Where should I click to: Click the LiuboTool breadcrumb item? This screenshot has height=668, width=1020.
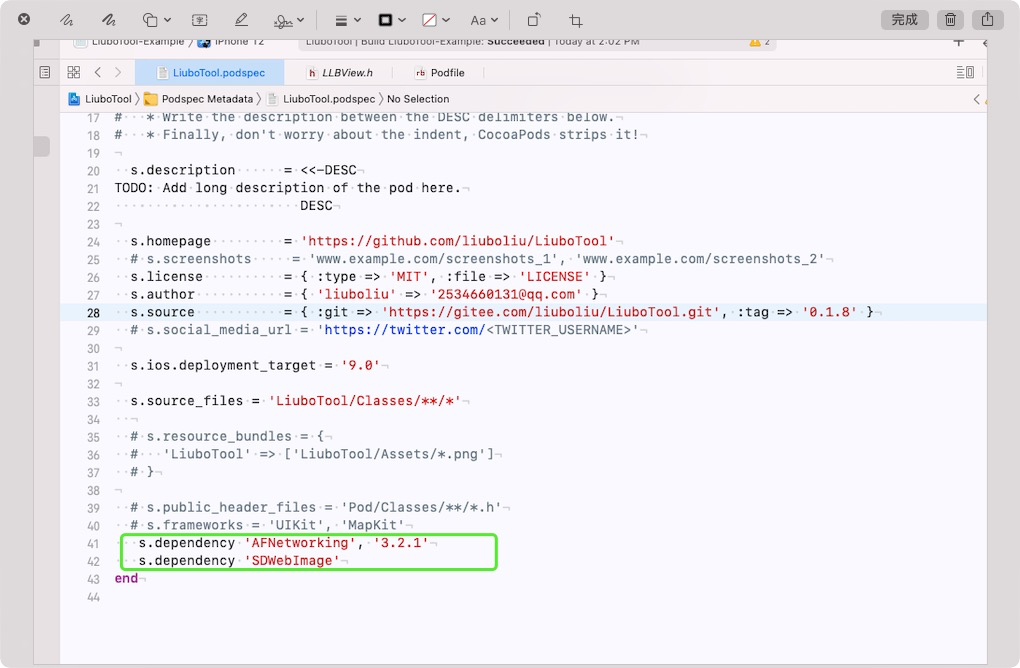pos(100,99)
